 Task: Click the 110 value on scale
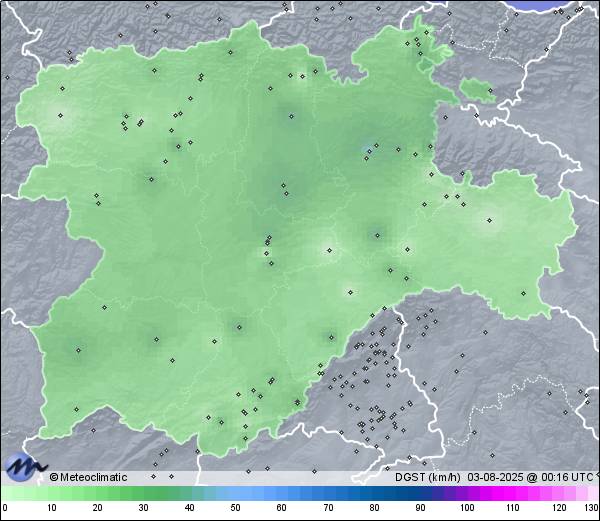513,508
